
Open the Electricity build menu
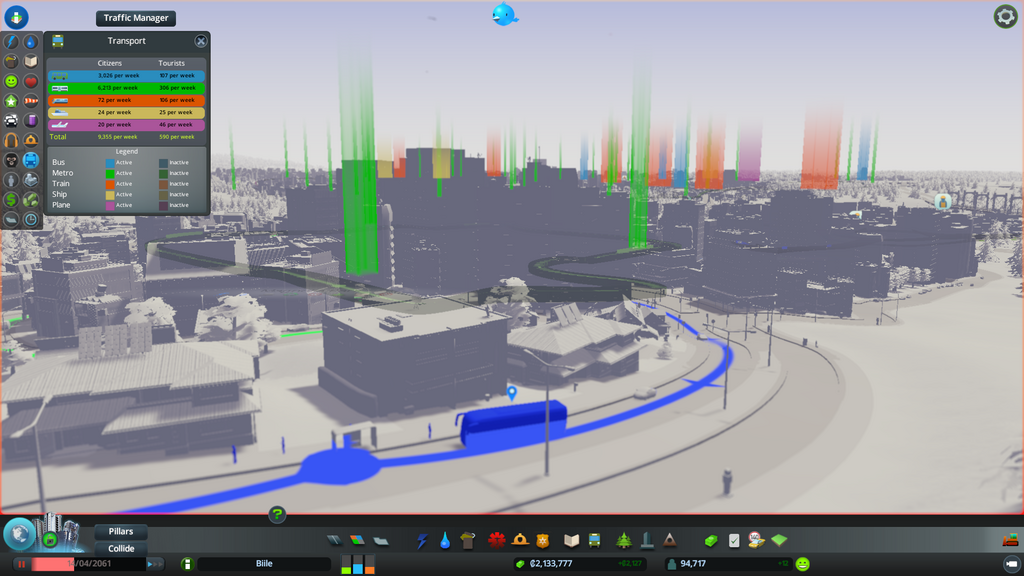[x=422, y=541]
